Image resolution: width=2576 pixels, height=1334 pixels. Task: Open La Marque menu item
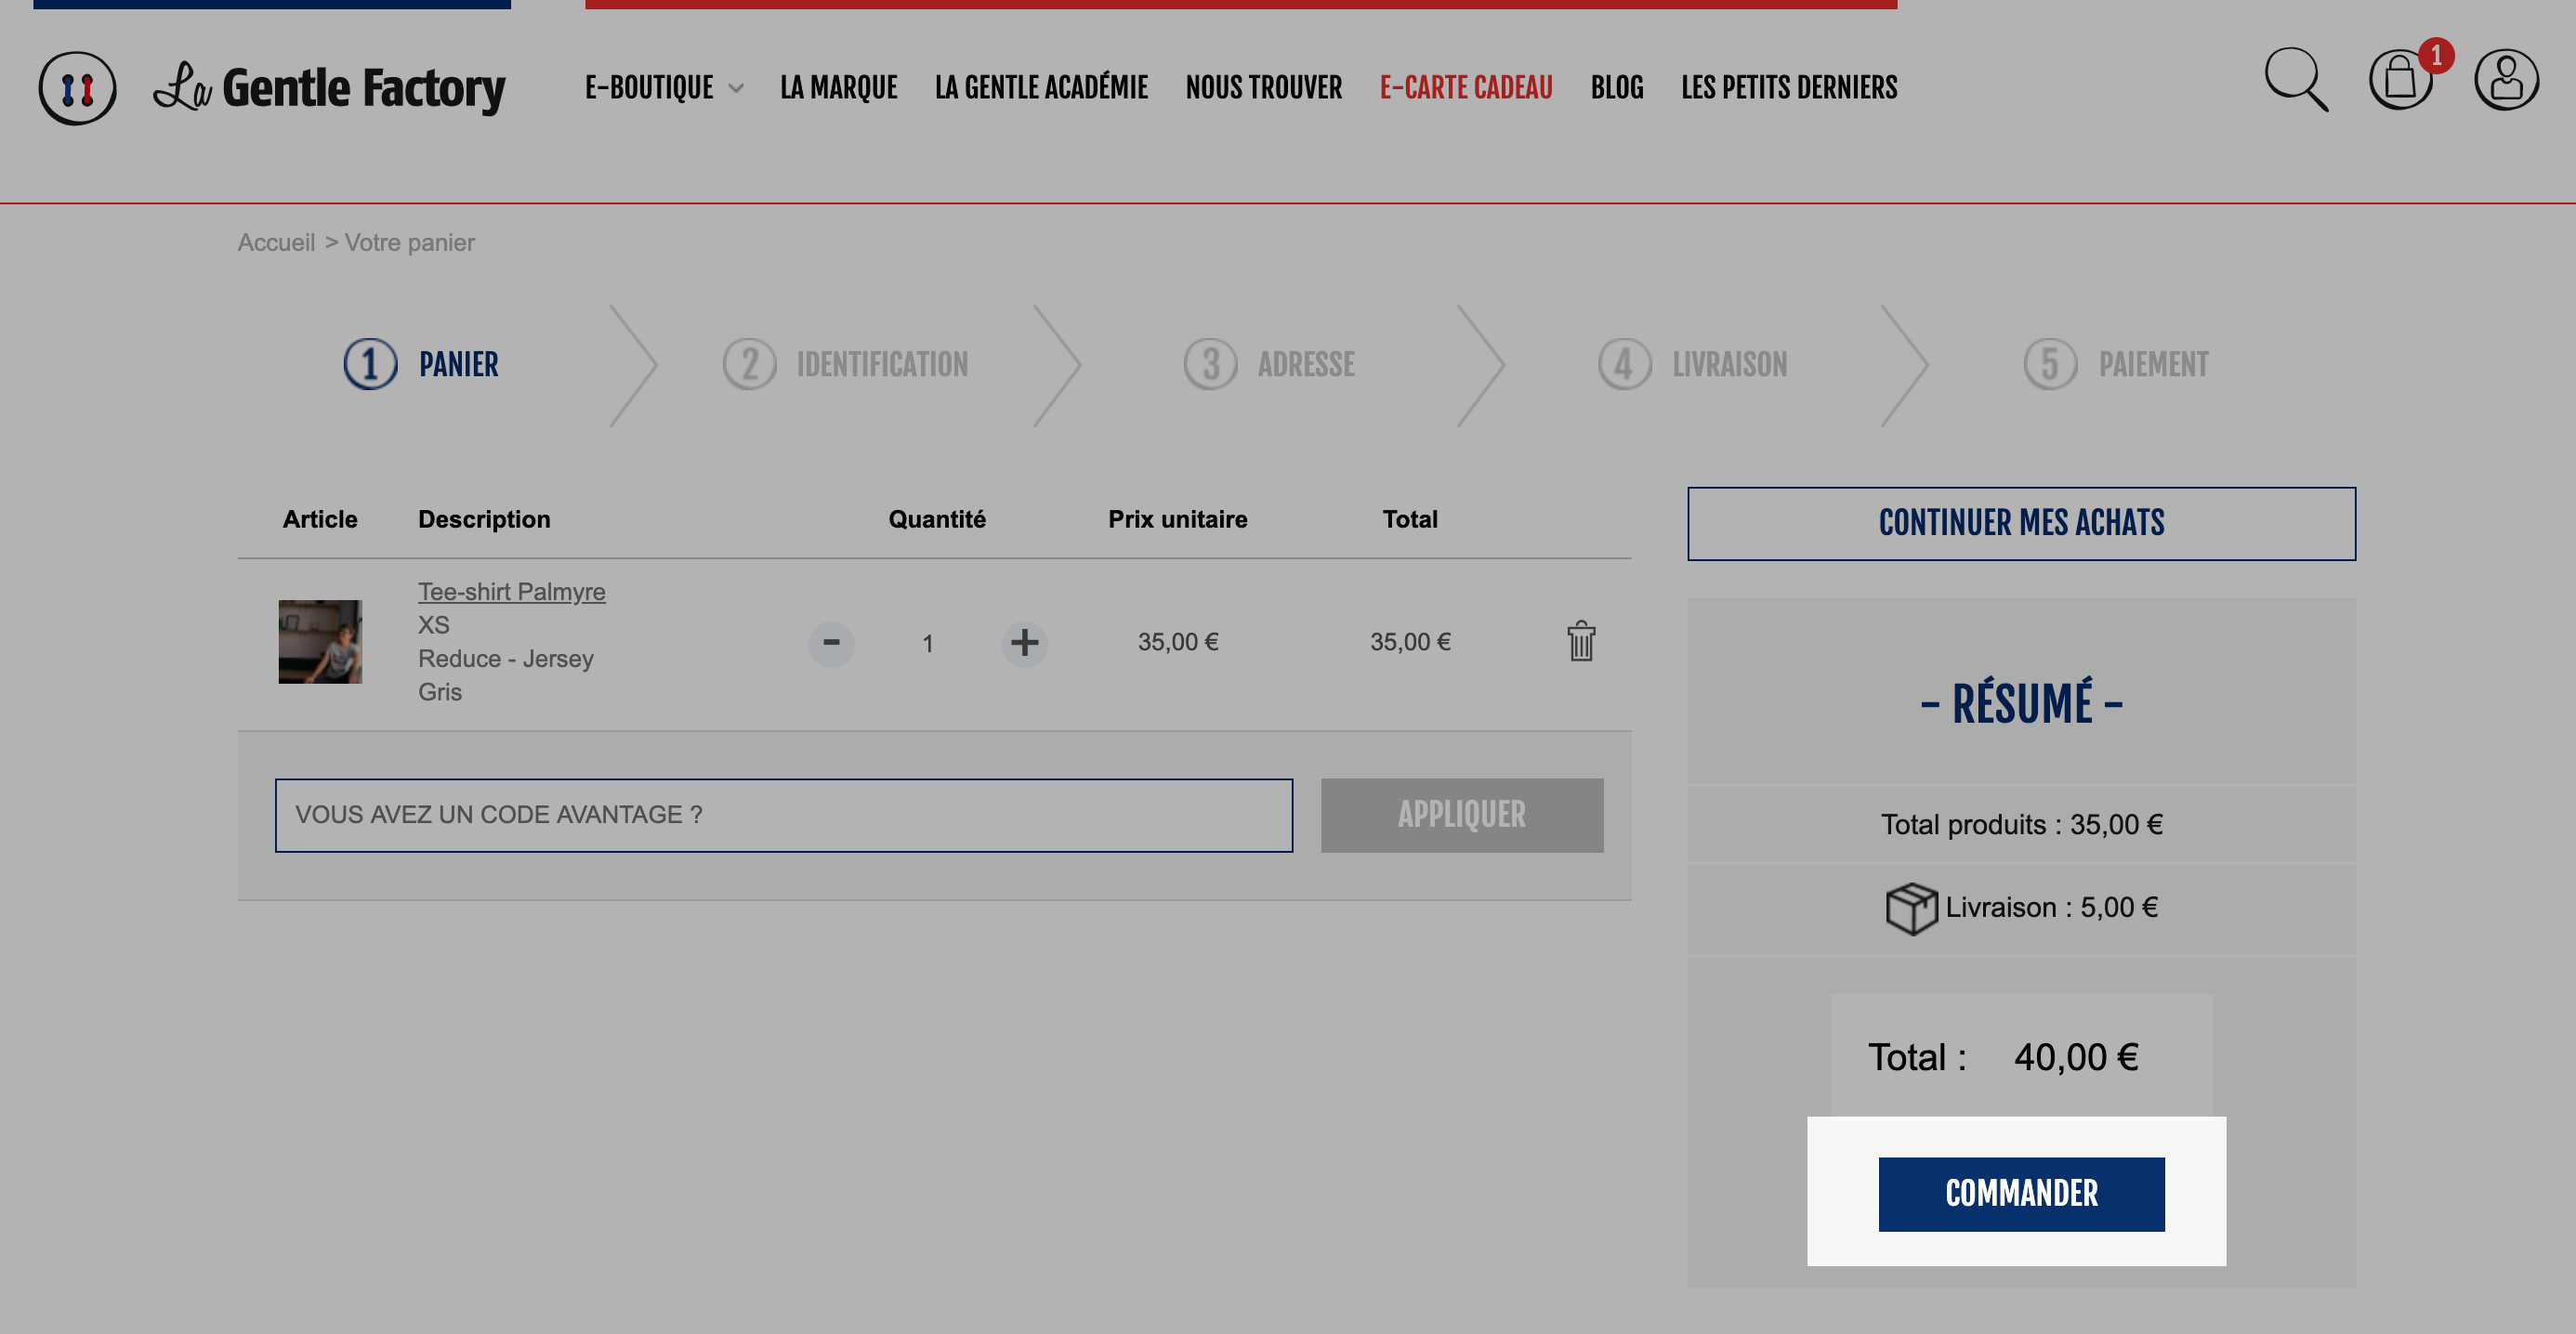838,88
